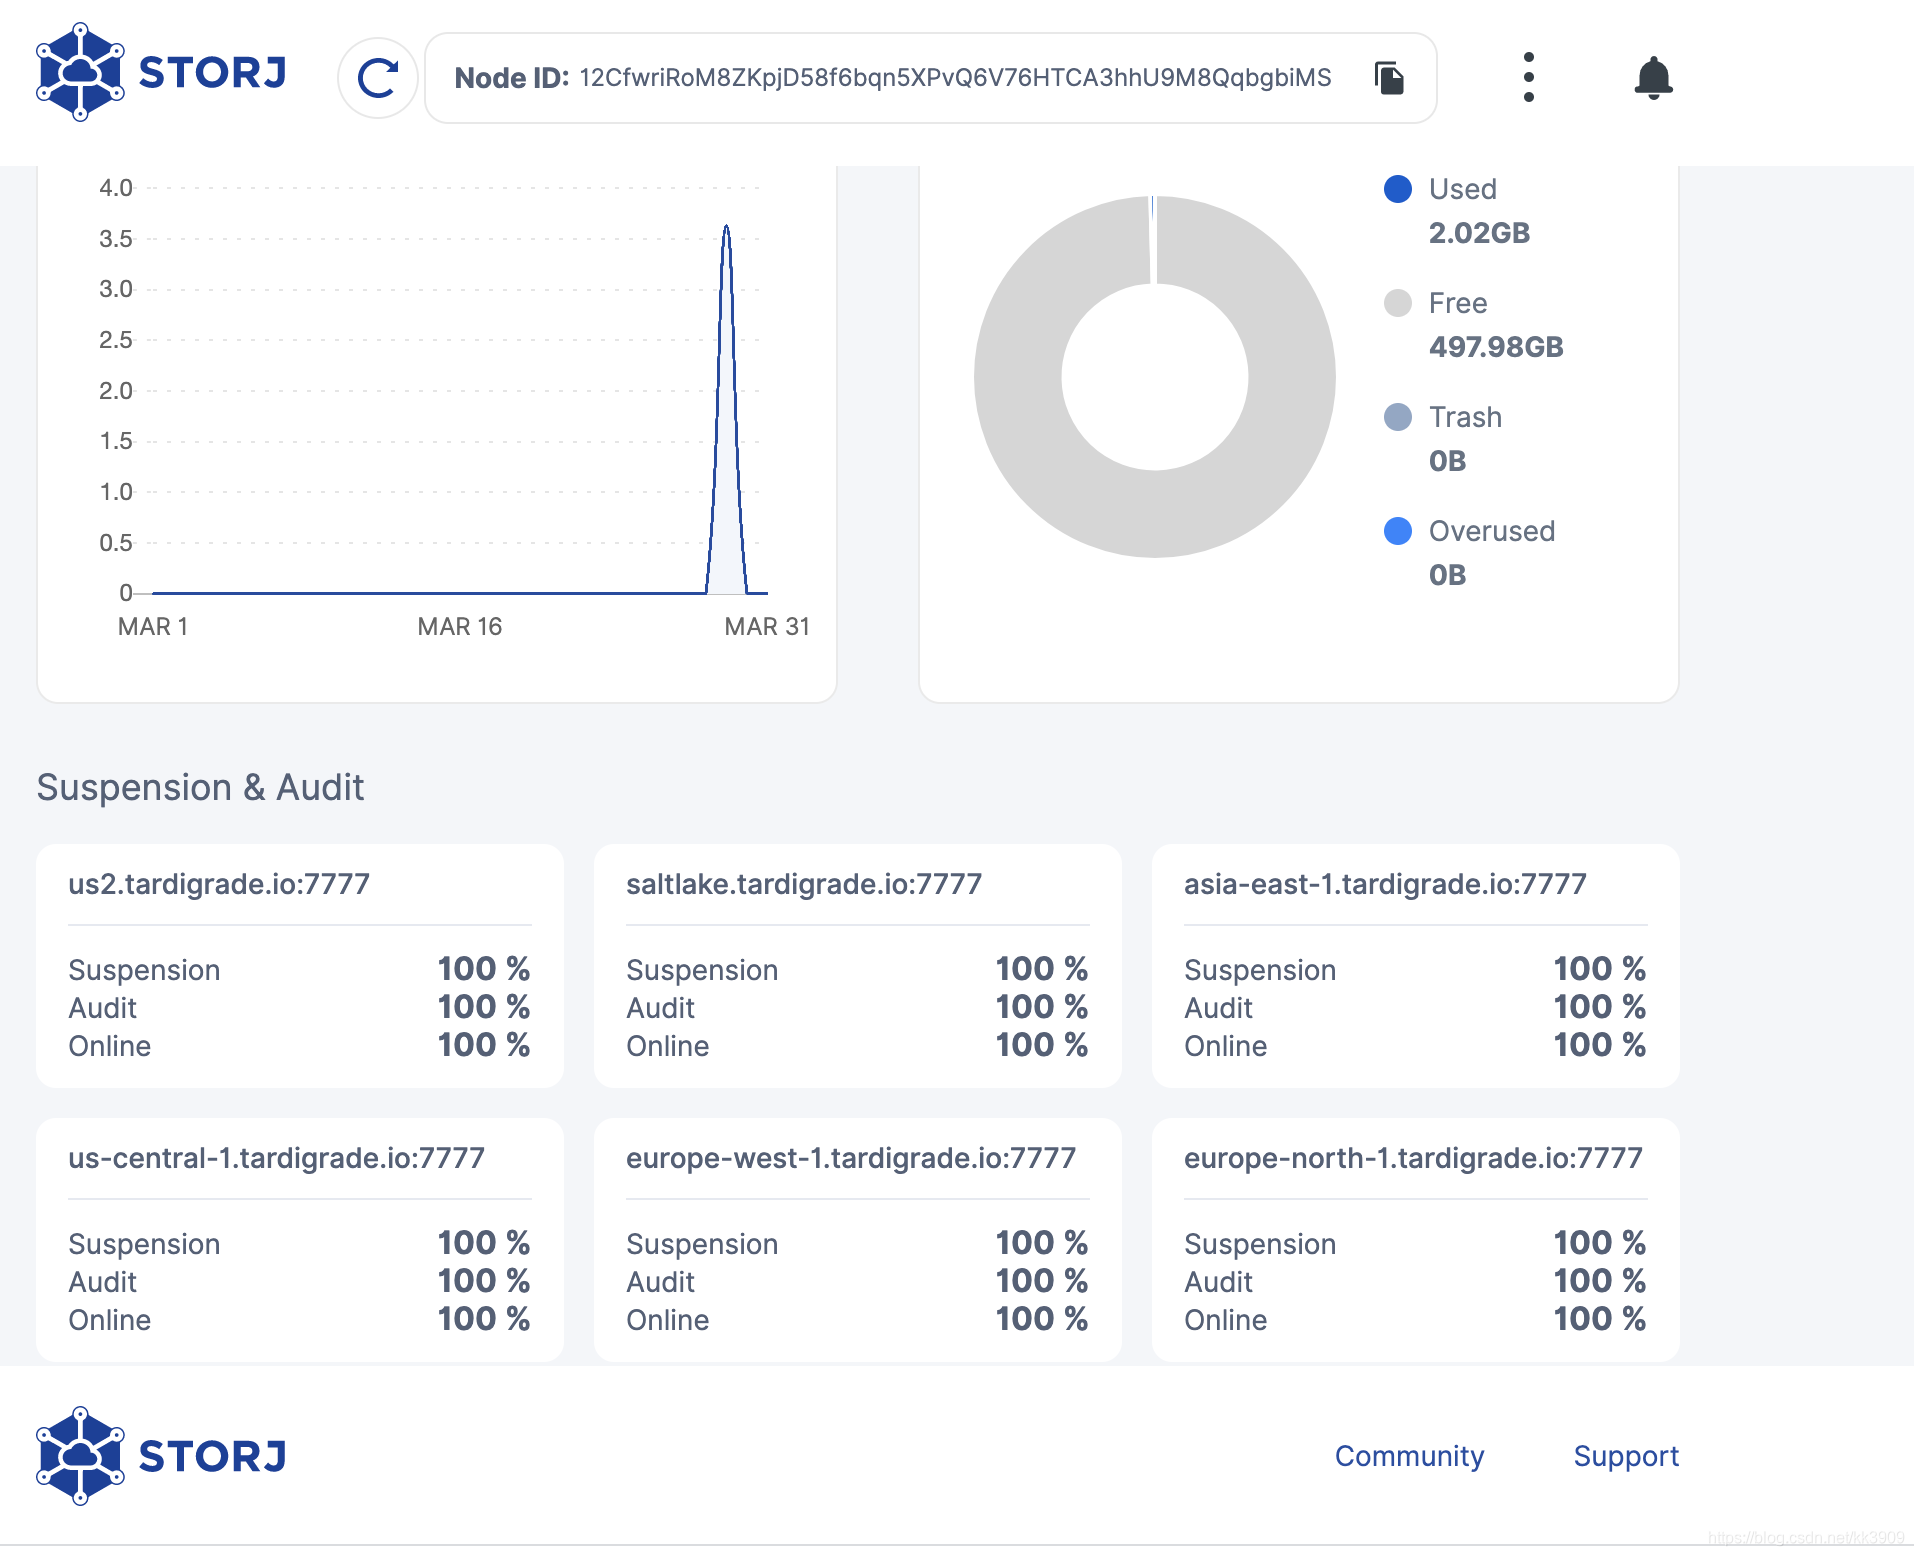Click the 2.02GB used value
This screenshot has width=1914, height=1556.
point(1479,233)
